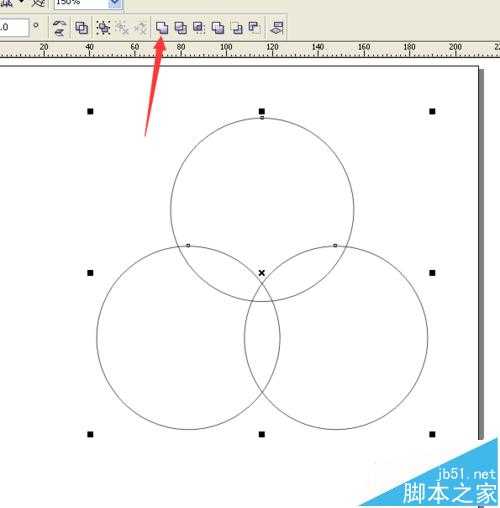The width and height of the screenshot is (500, 508).
Task: Click the bottom-right selection handle
Action: tap(432, 434)
